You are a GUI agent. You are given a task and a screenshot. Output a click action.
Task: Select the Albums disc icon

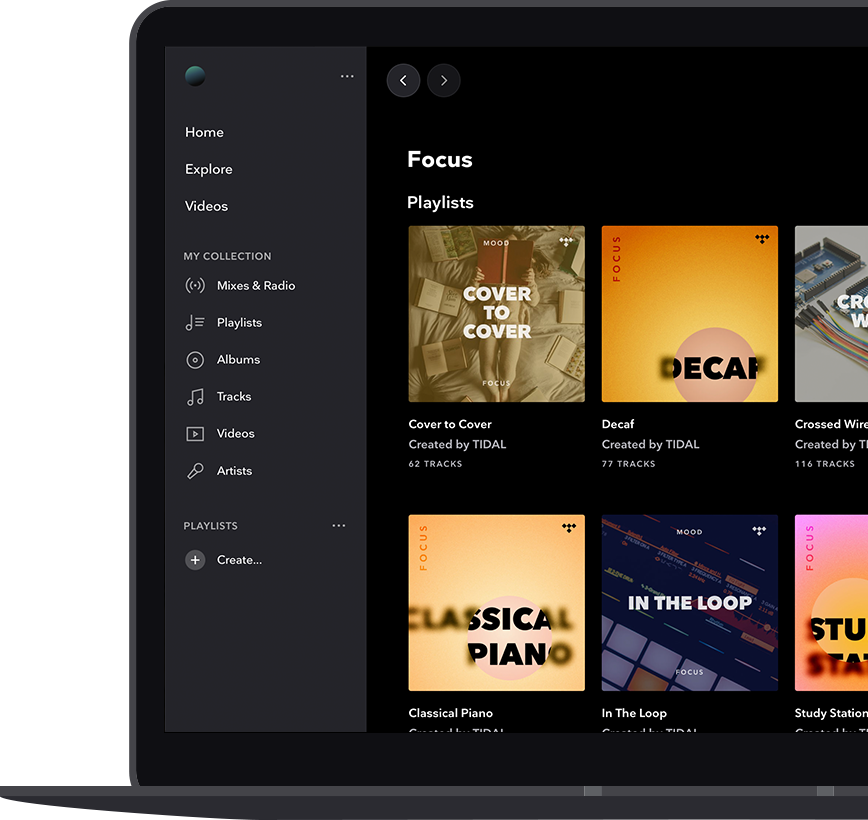click(195, 360)
